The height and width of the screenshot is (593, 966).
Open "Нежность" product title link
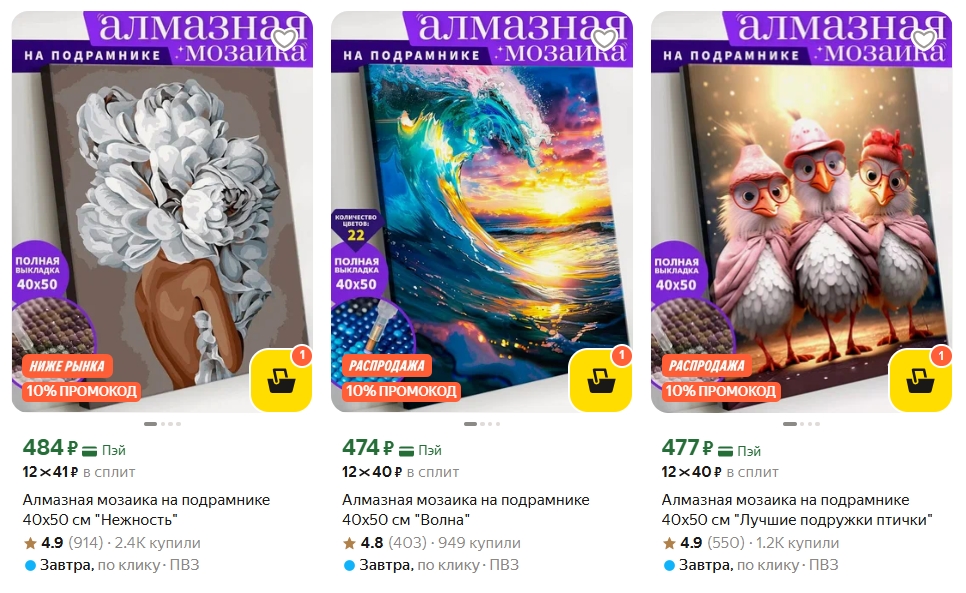[146, 510]
